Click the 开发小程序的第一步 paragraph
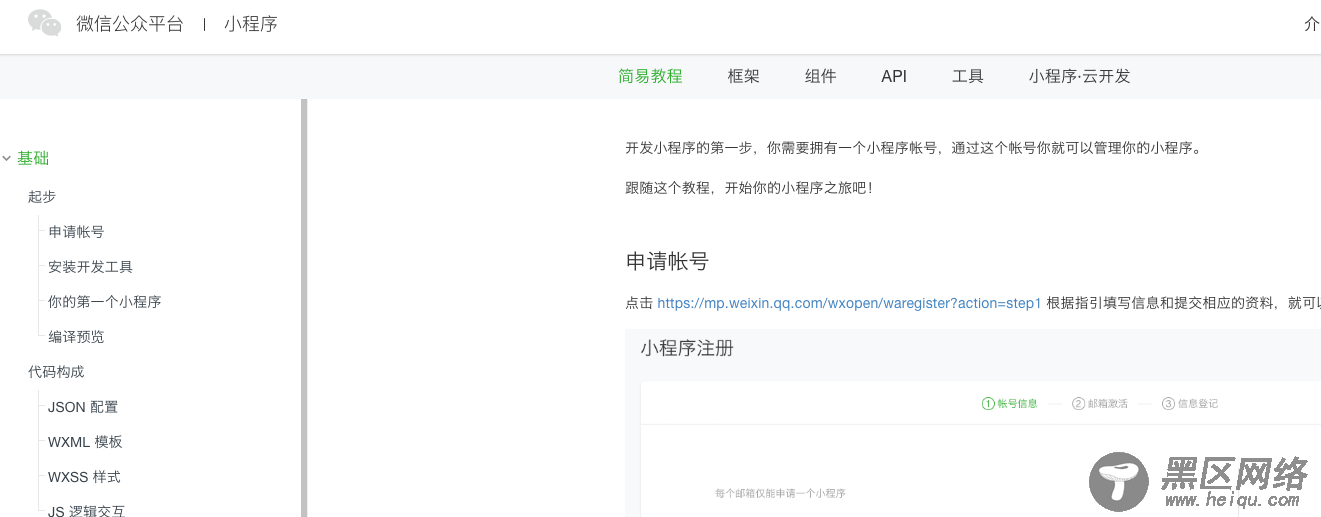This screenshot has width=1321, height=517. click(913, 148)
